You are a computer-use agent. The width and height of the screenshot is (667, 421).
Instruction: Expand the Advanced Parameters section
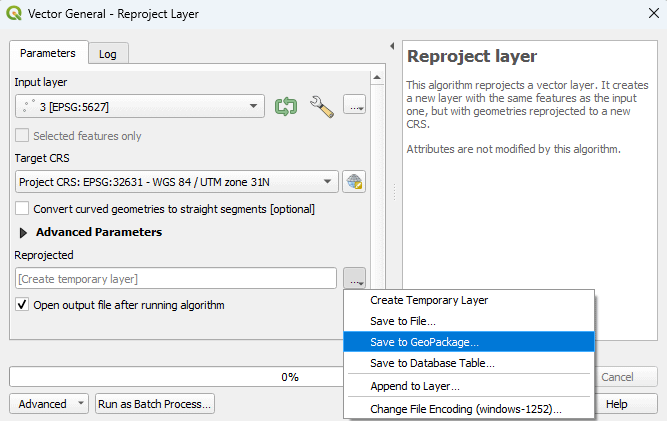click(24, 232)
